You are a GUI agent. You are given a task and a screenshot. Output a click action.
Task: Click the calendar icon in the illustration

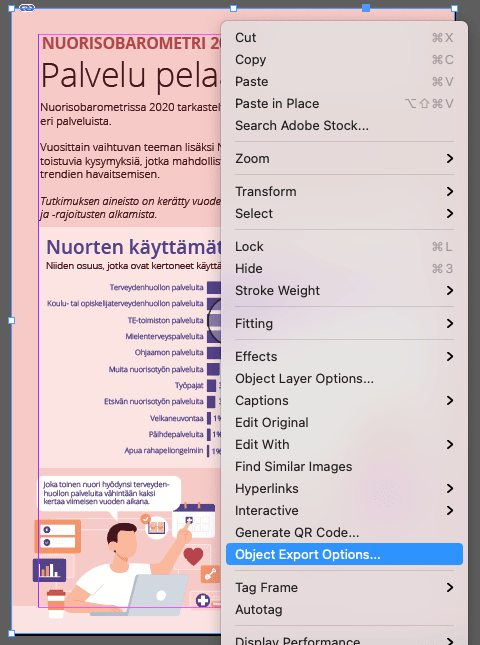point(194,520)
